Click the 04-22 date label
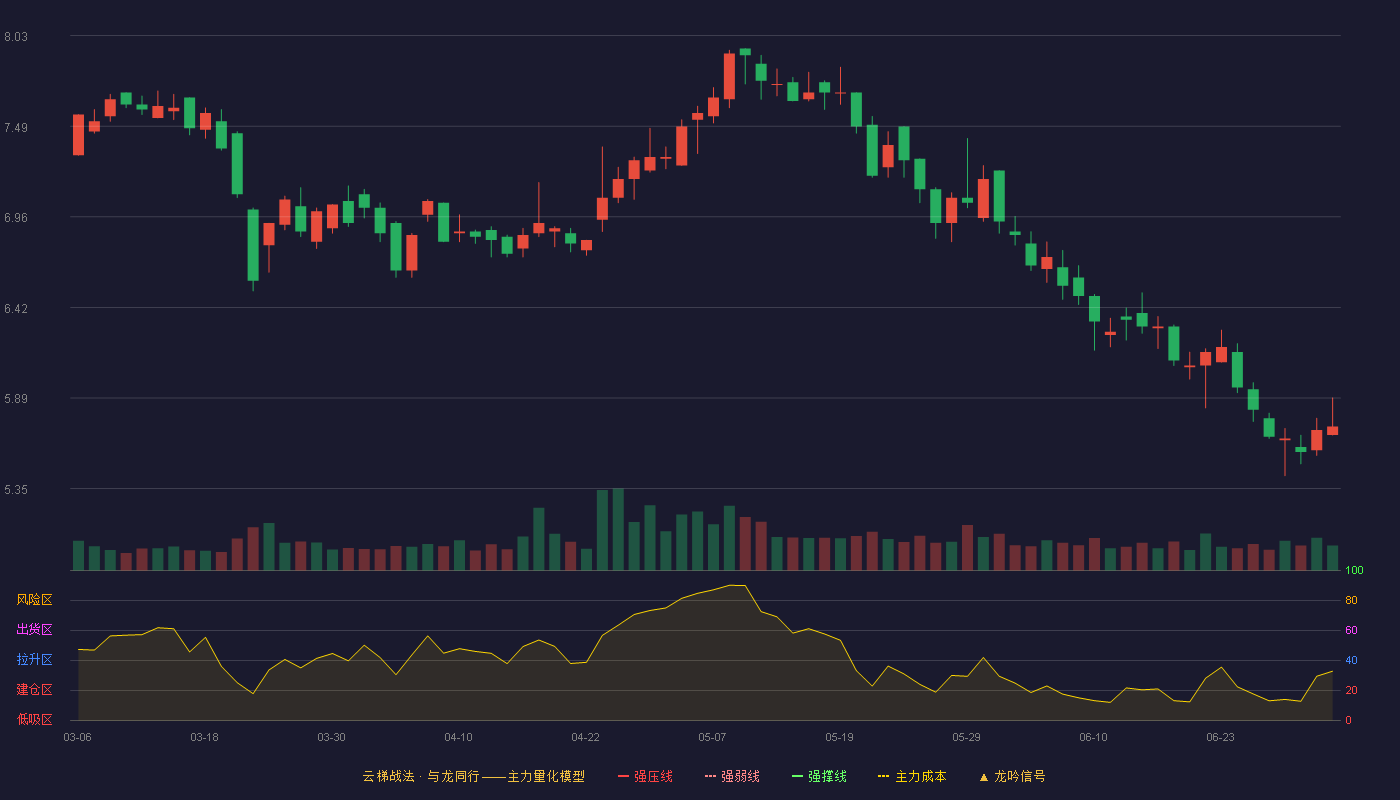This screenshot has width=1400, height=800. click(585, 737)
